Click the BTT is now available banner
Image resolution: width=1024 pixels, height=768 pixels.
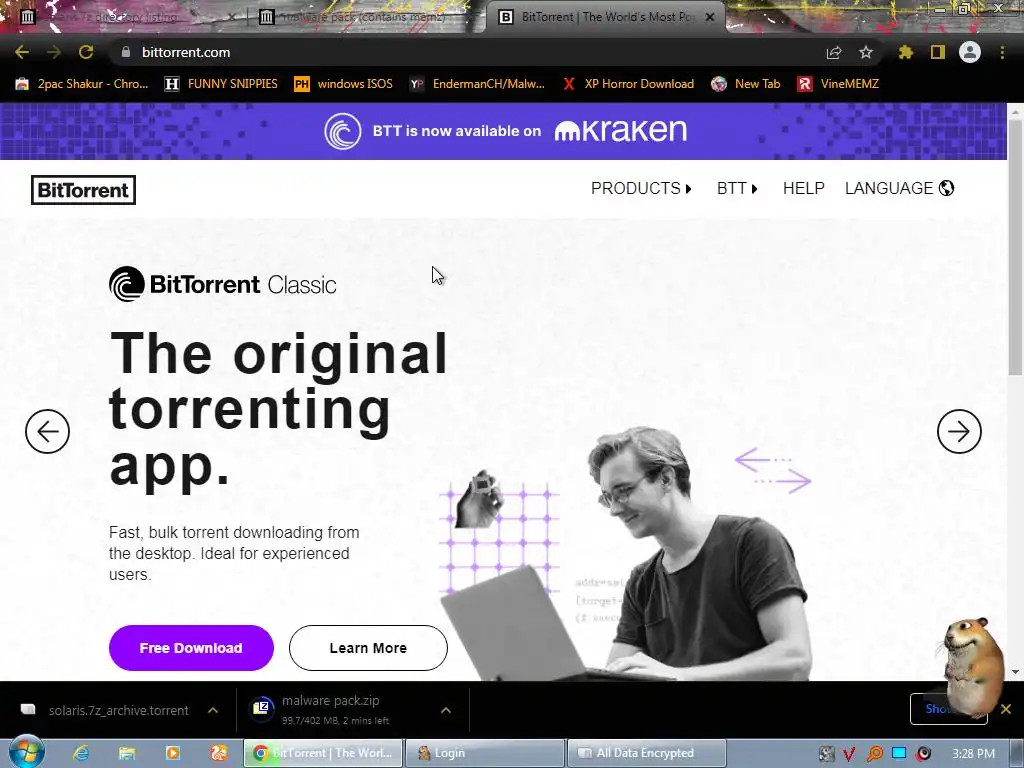(503, 131)
